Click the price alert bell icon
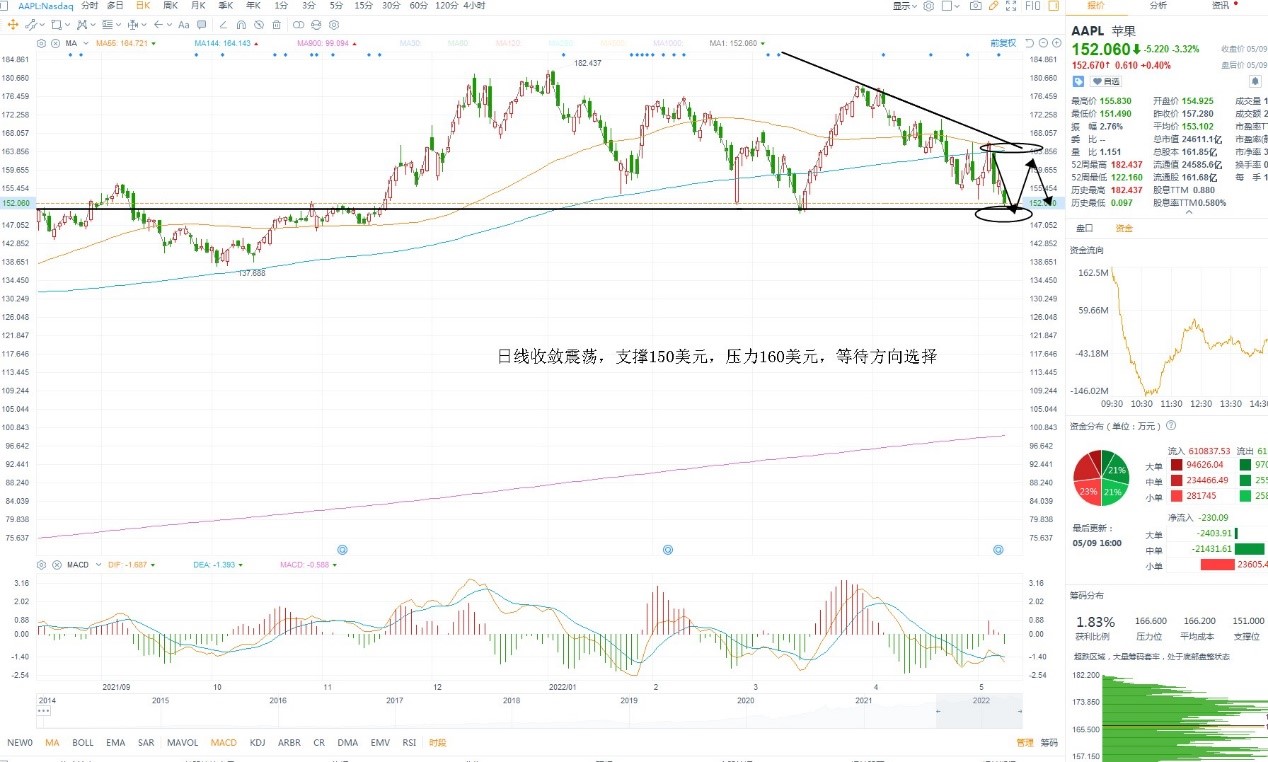This screenshot has height=762, width=1268. 1257,80
